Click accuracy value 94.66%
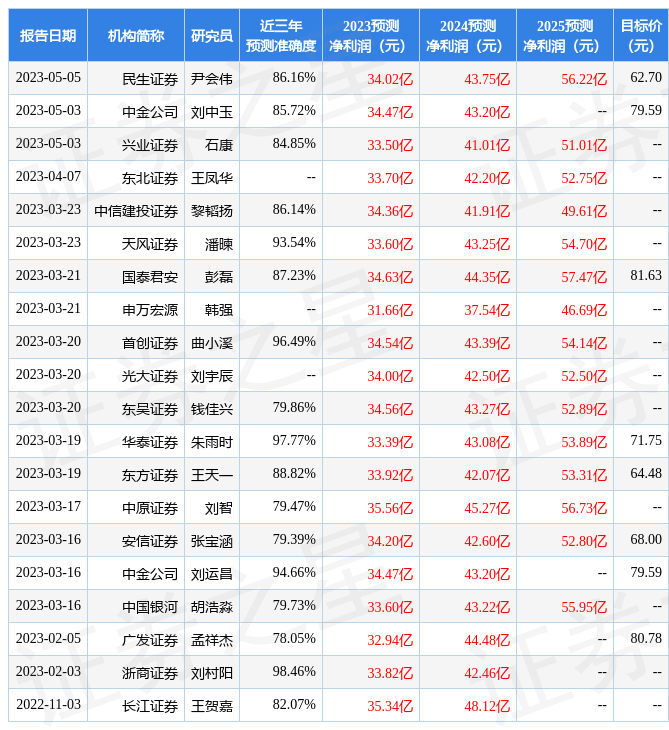 294,573
